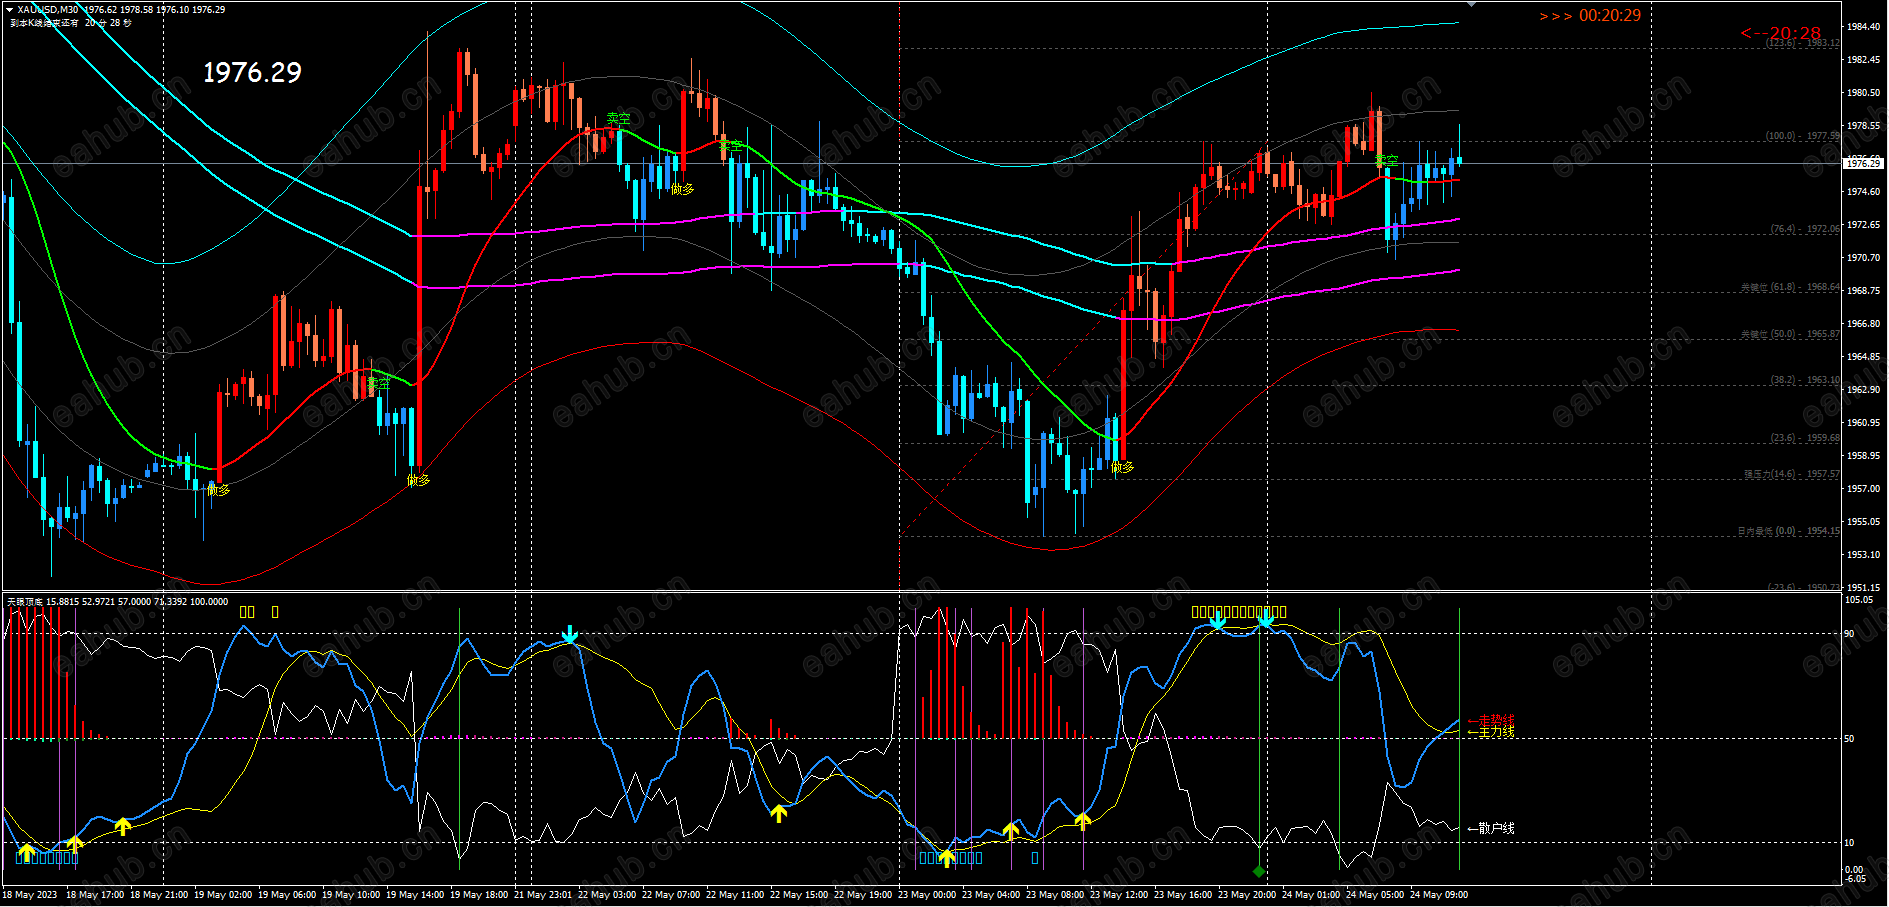Click the rightmost yellow up arrow in indicator
Viewport: 1889px width, 907px height.
[x=1082, y=821]
